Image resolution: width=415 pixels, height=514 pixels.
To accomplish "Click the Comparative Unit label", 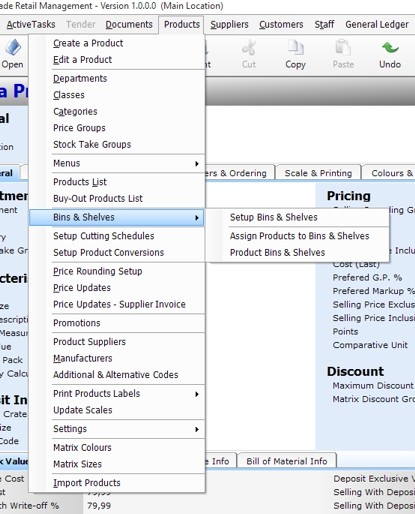I will click(370, 345).
